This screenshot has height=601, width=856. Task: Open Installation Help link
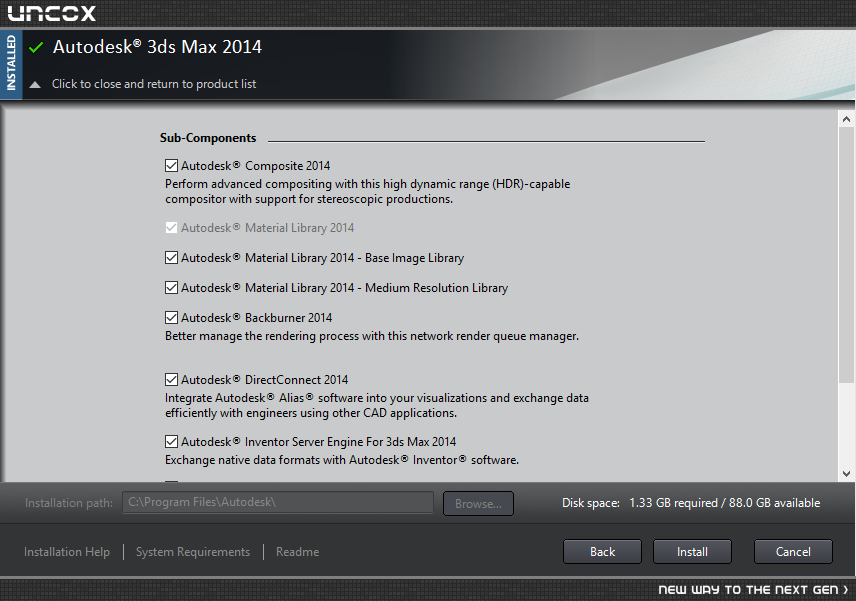click(x=67, y=552)
